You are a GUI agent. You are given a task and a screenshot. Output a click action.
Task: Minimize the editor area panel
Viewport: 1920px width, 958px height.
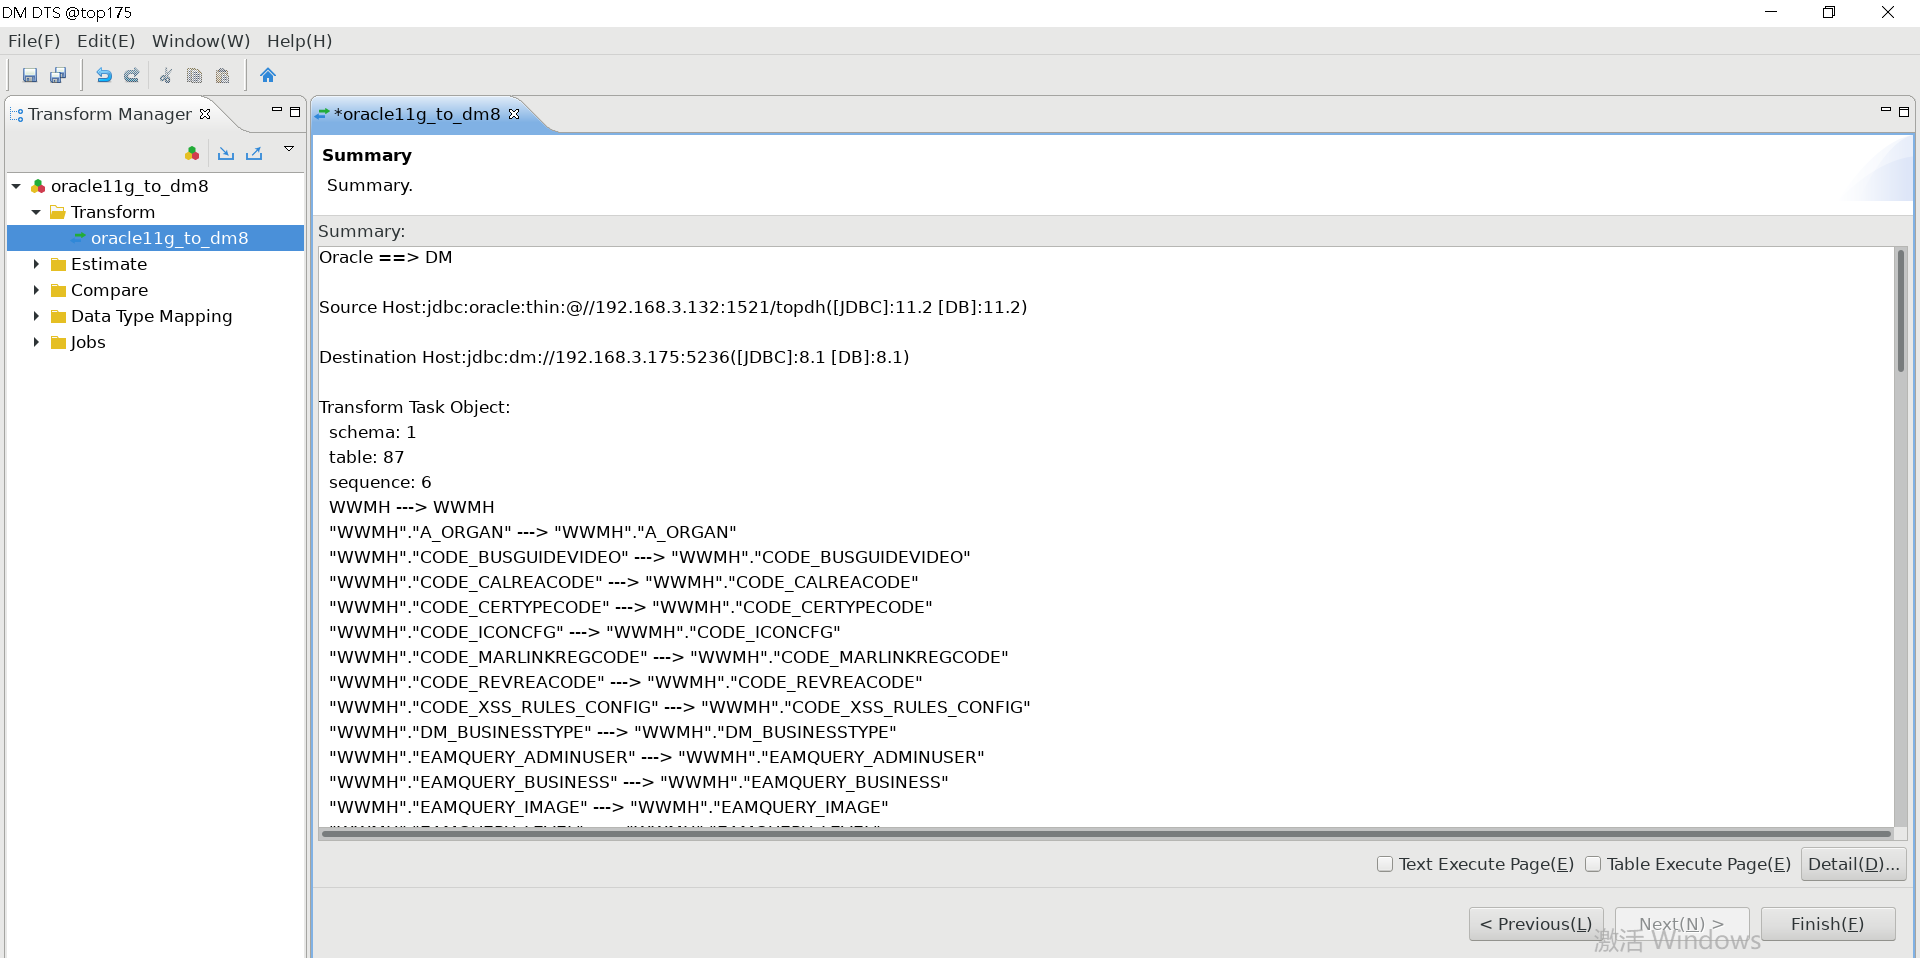tap(1885, 110)
